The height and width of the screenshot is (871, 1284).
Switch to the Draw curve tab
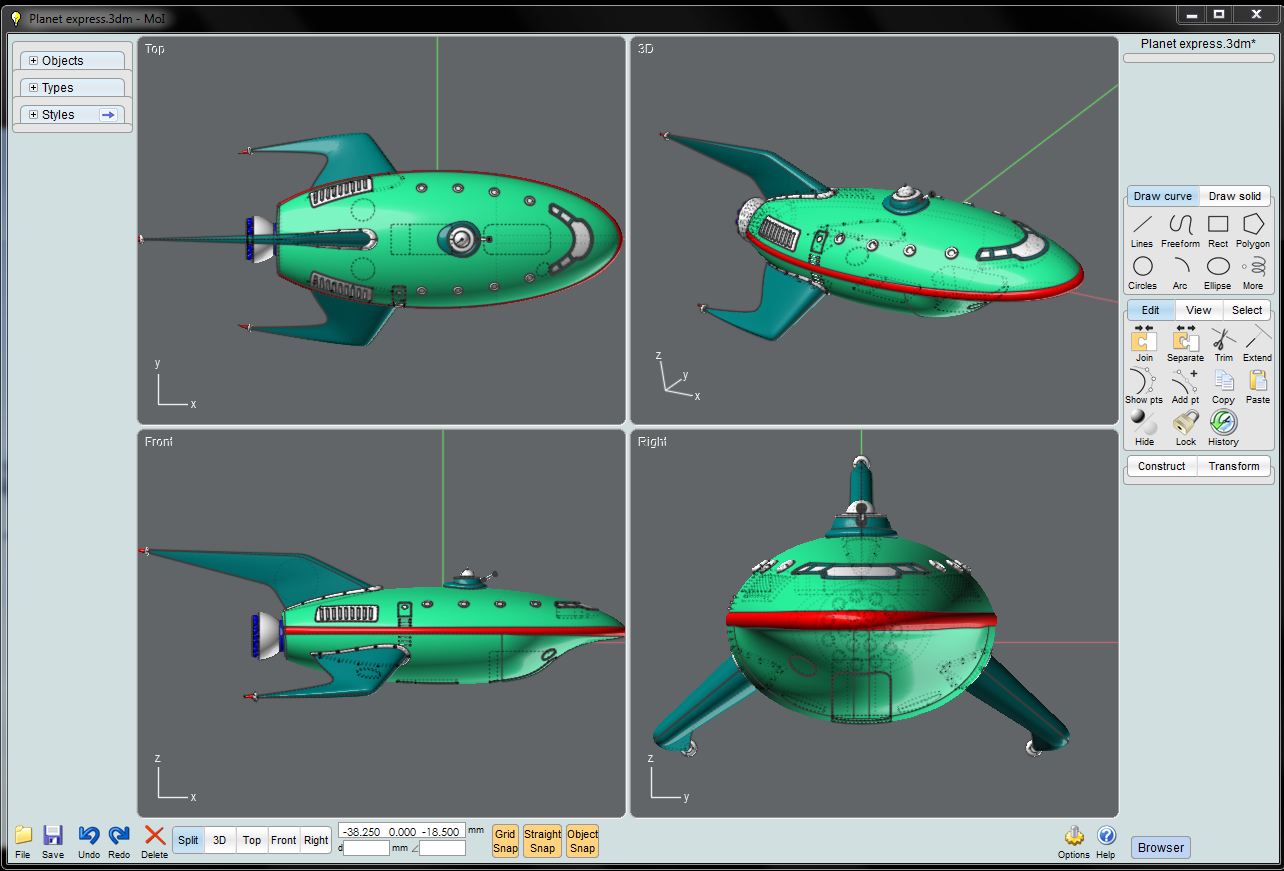(1162, 196)
